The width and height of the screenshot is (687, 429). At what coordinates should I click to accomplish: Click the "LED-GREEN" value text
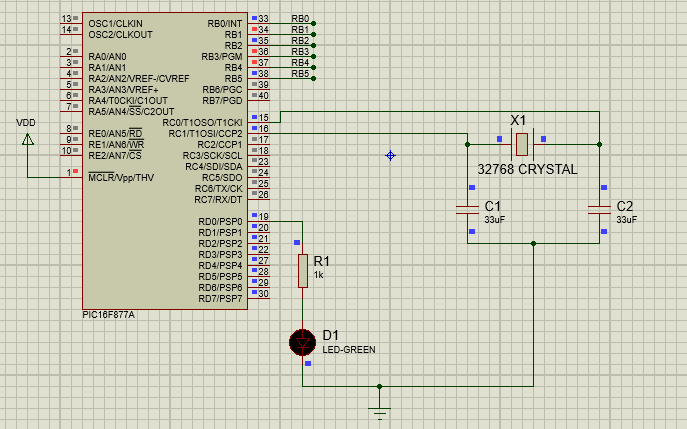349,350
